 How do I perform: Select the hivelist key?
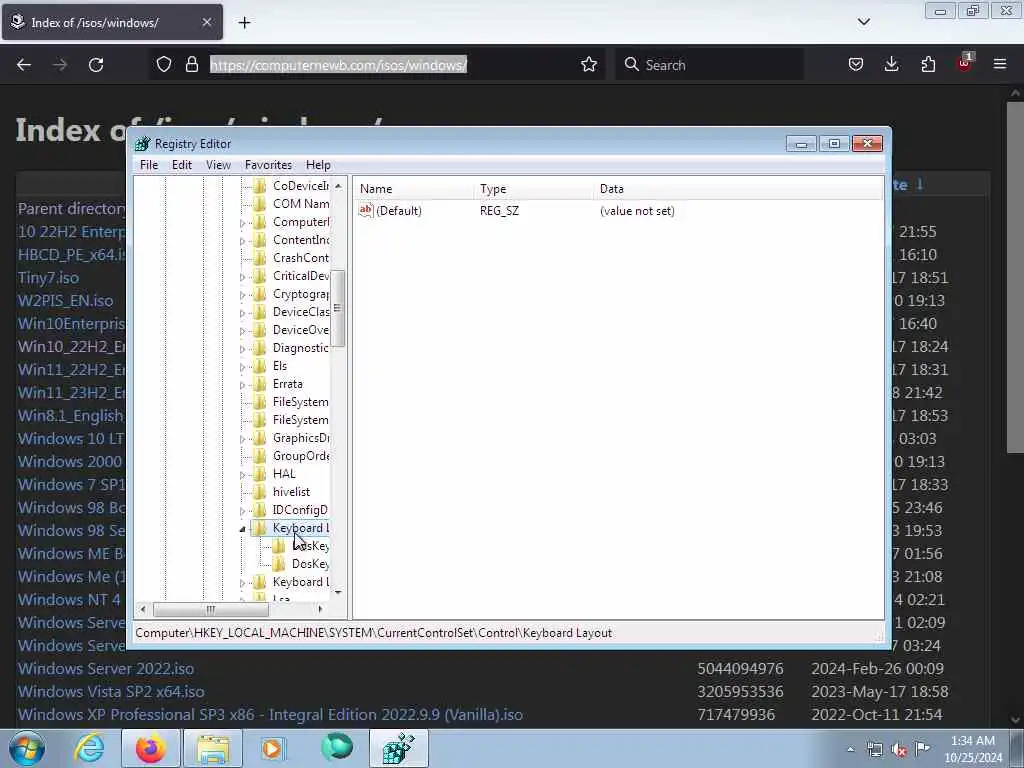(291, 492)
